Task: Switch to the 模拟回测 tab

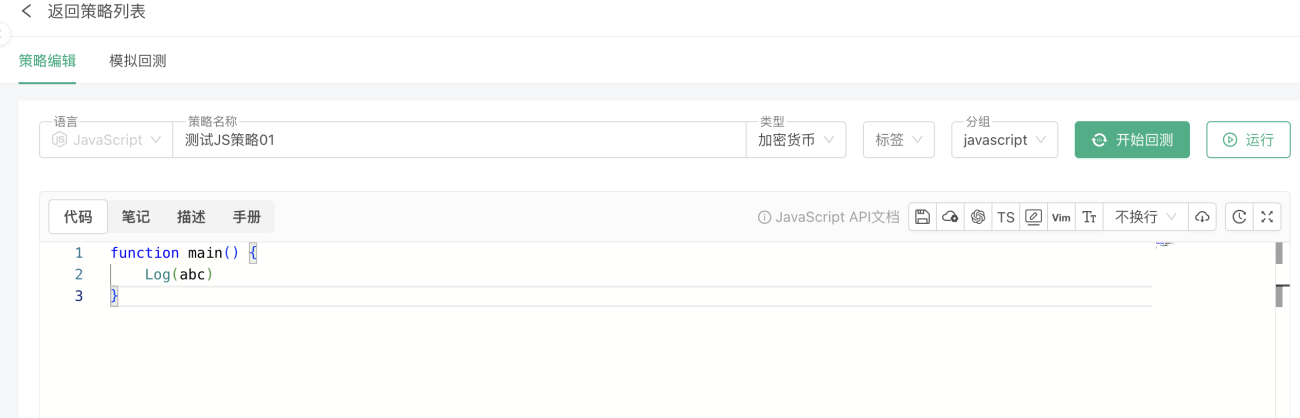Action: (x=138, y=61)
